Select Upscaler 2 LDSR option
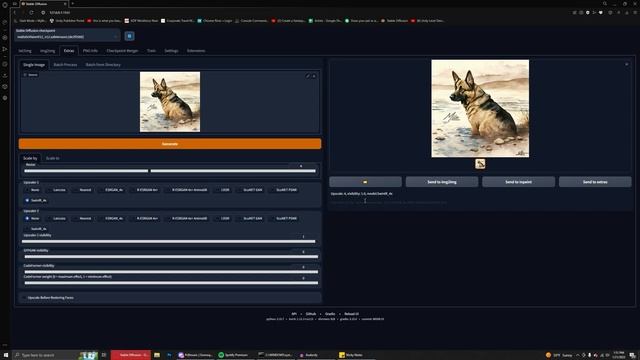 click(222, 219)
